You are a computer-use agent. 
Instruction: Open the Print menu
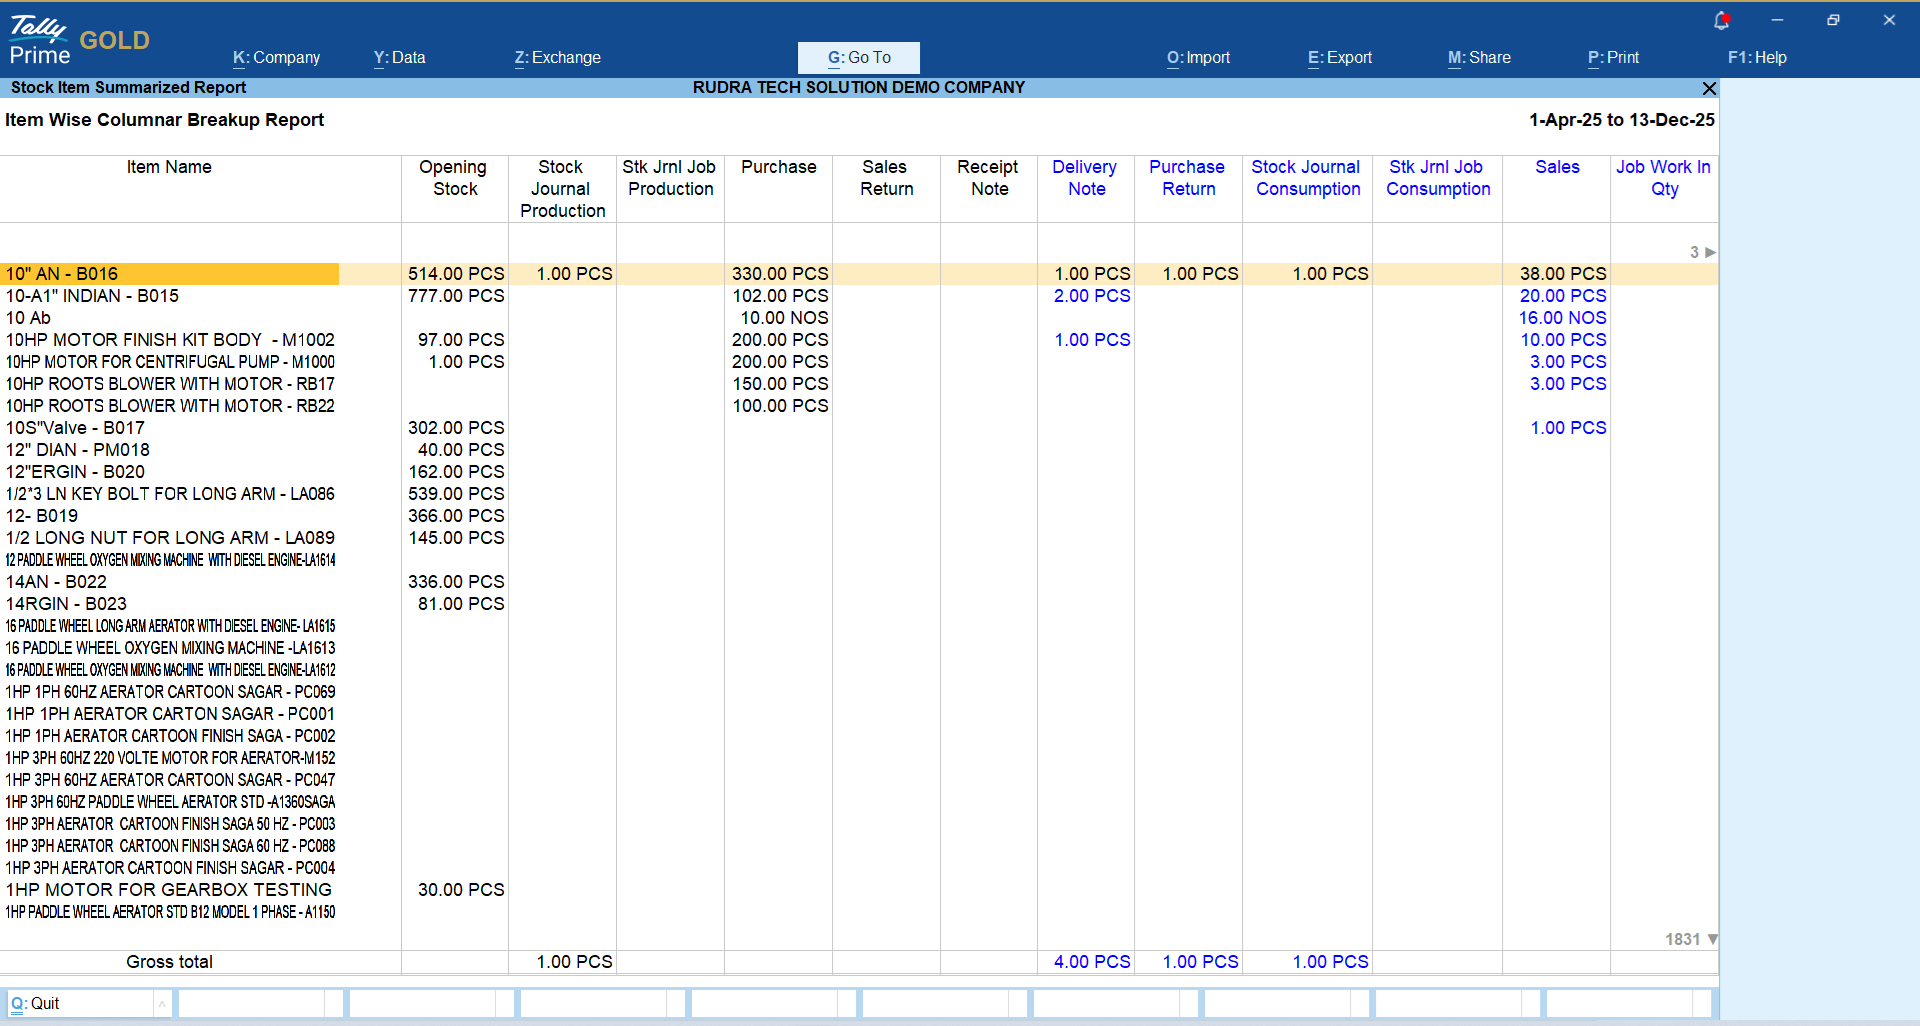1613,58
